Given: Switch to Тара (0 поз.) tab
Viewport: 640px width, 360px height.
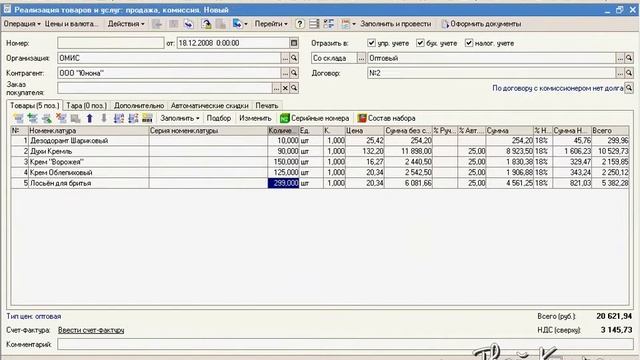Looking at the screenshot, I should (86, 105).
